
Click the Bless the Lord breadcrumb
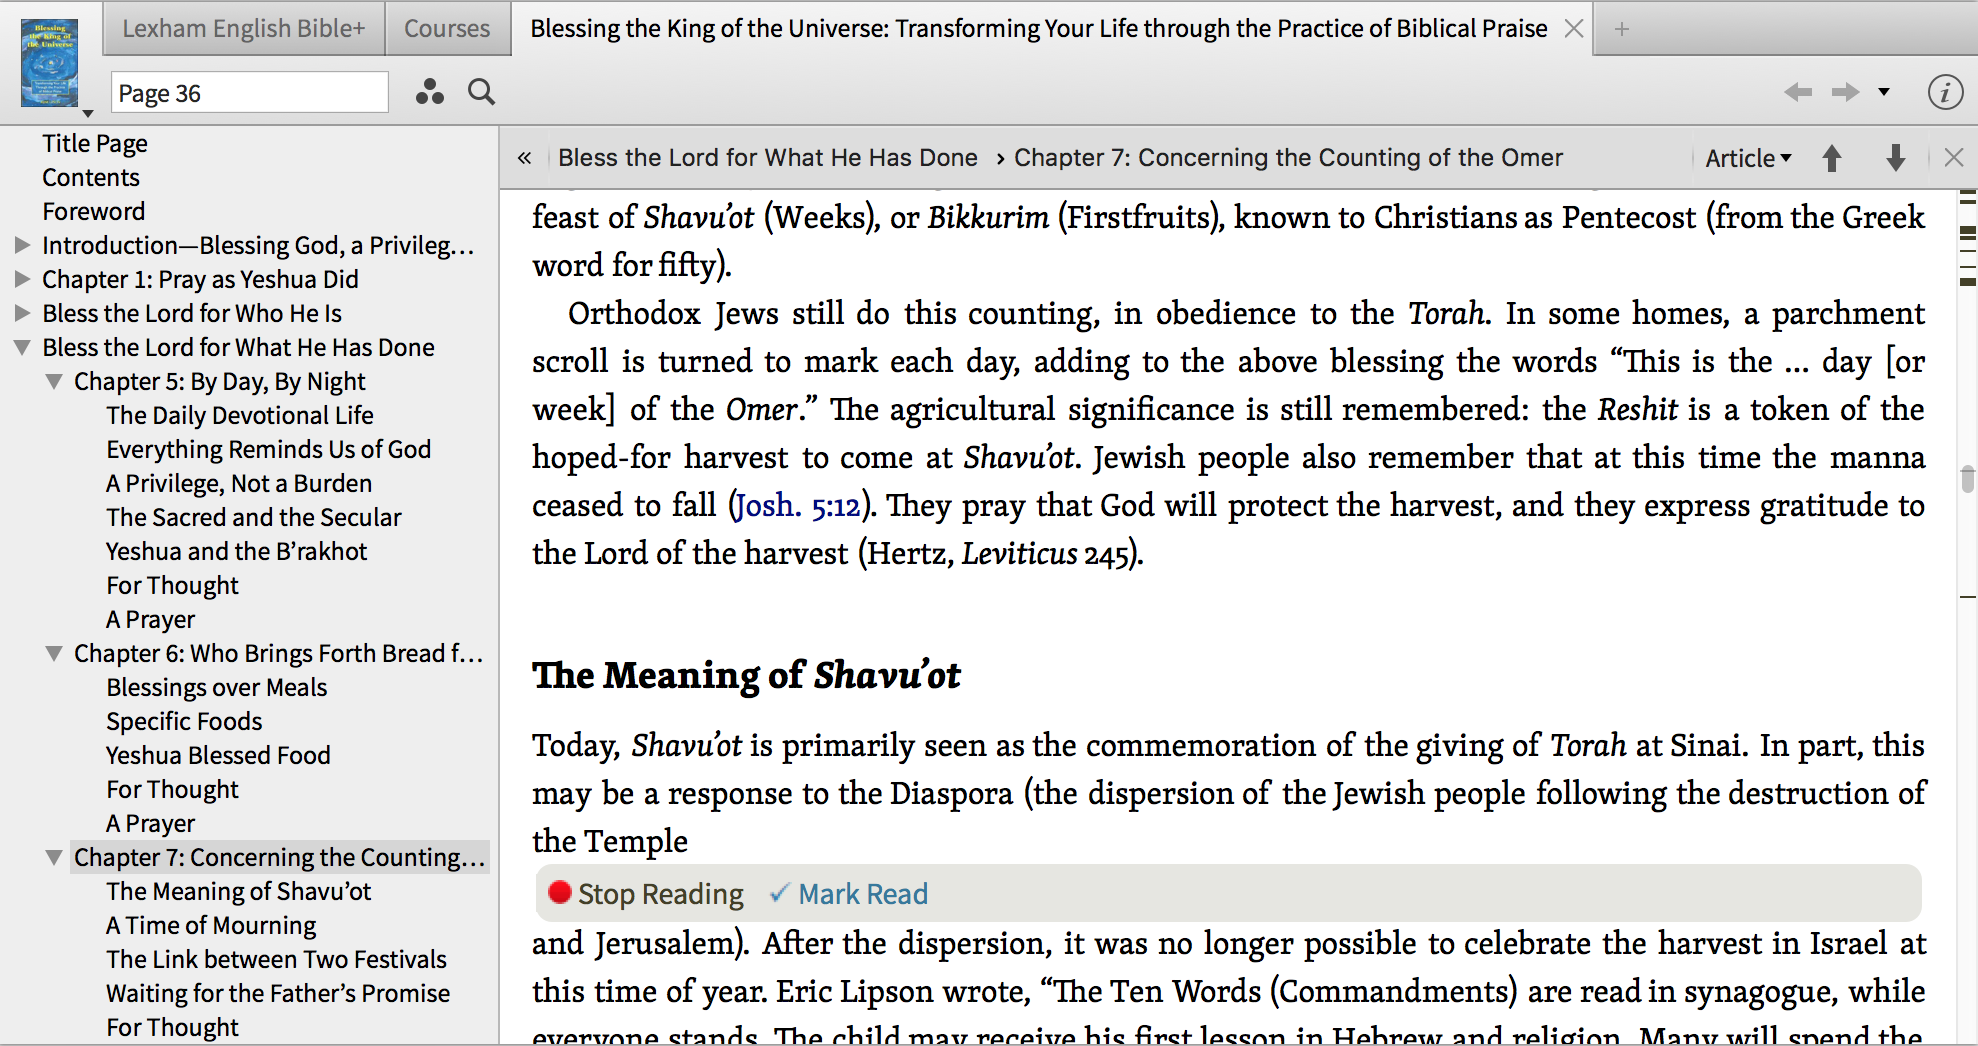pos(768,158)
